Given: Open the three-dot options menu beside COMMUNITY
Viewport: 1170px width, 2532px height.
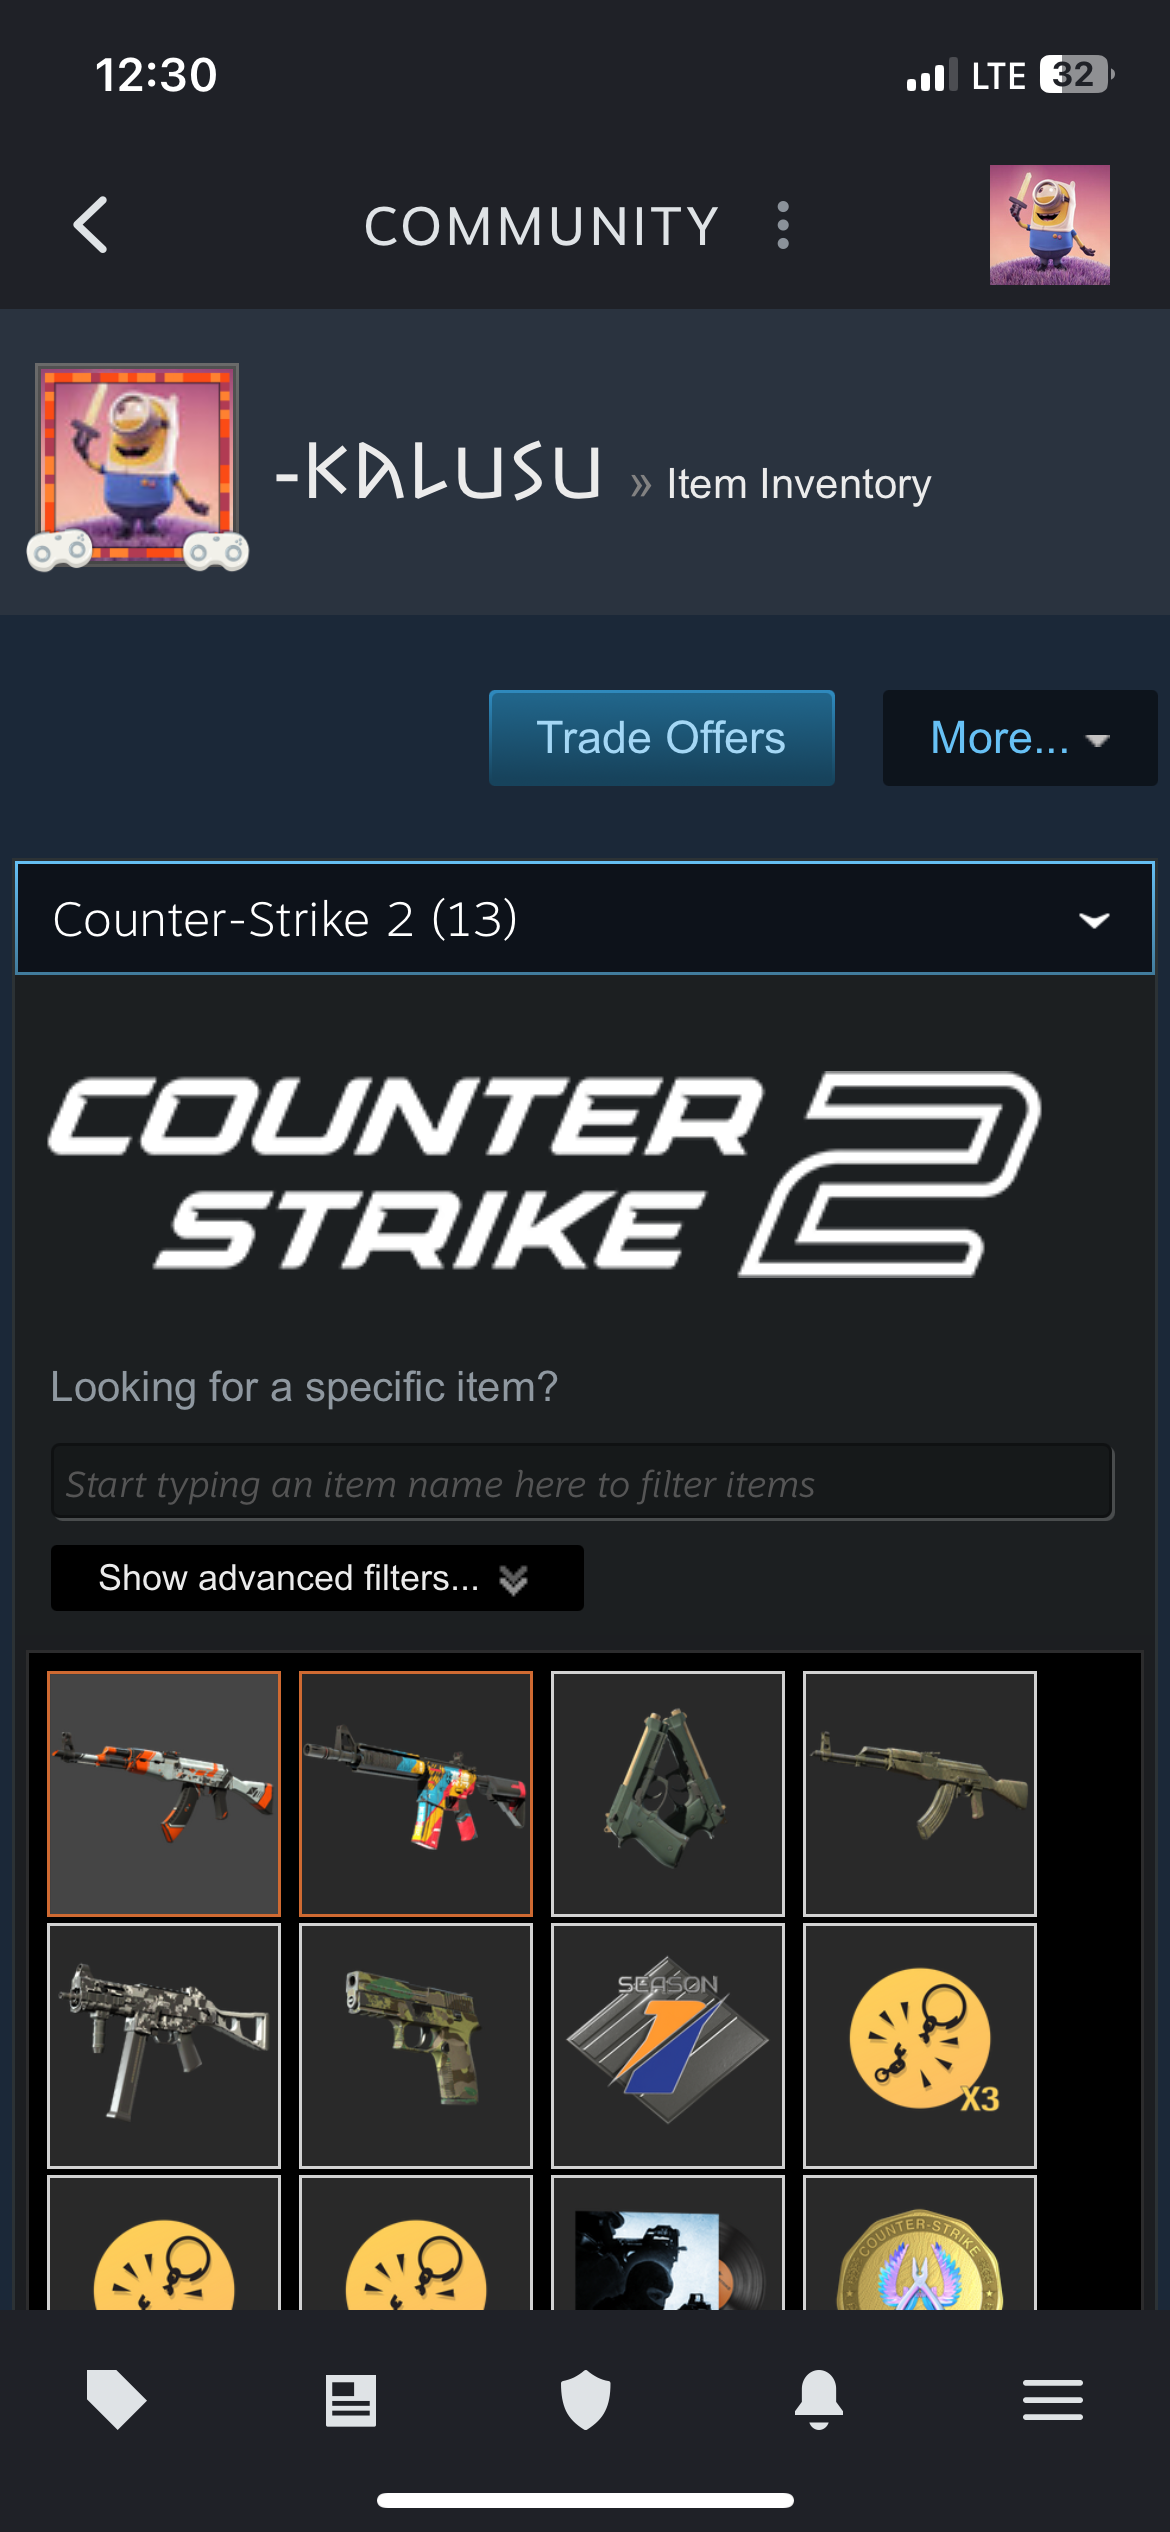Looking at the screenshot, I should 783,225.
